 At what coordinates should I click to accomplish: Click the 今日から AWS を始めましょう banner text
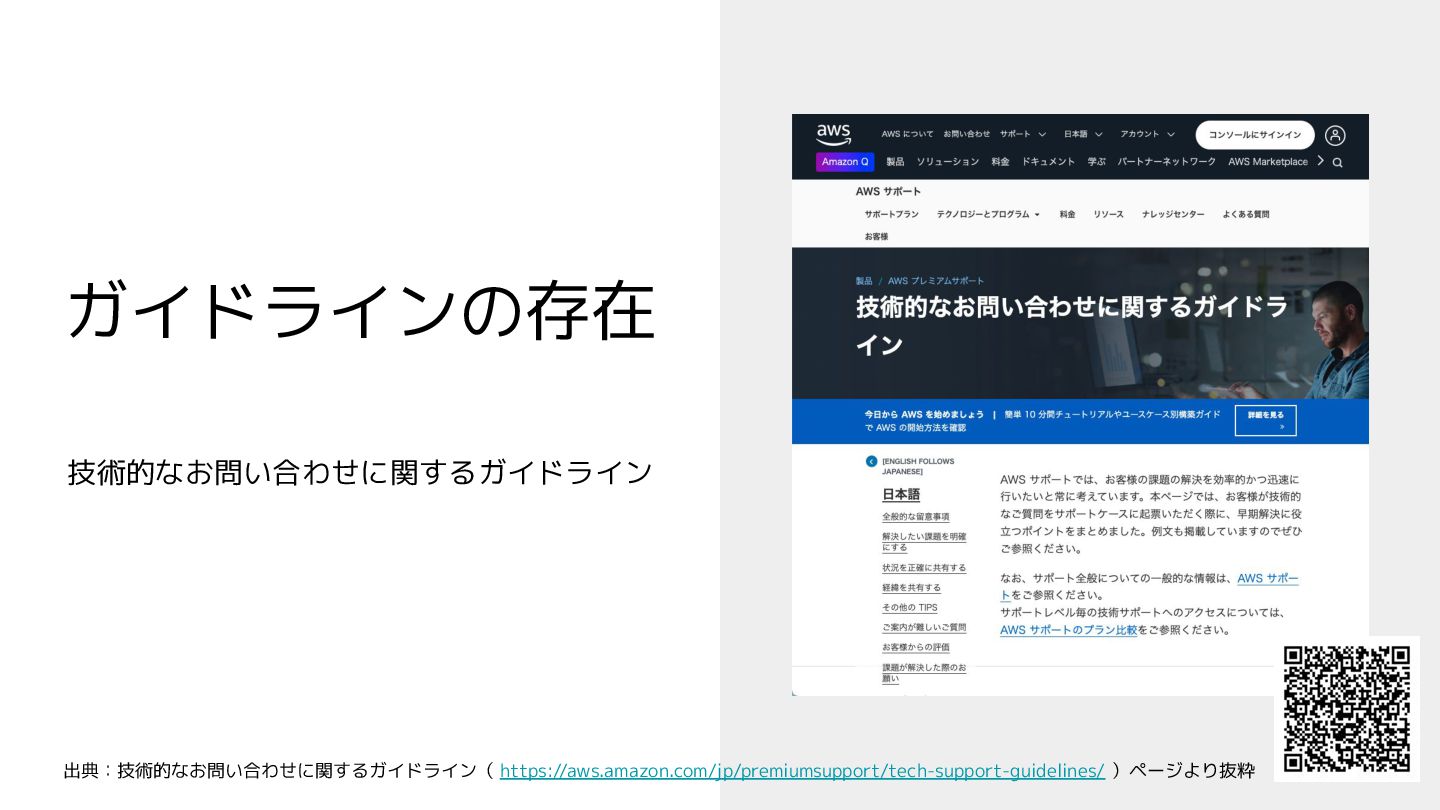tap(924, 414)
